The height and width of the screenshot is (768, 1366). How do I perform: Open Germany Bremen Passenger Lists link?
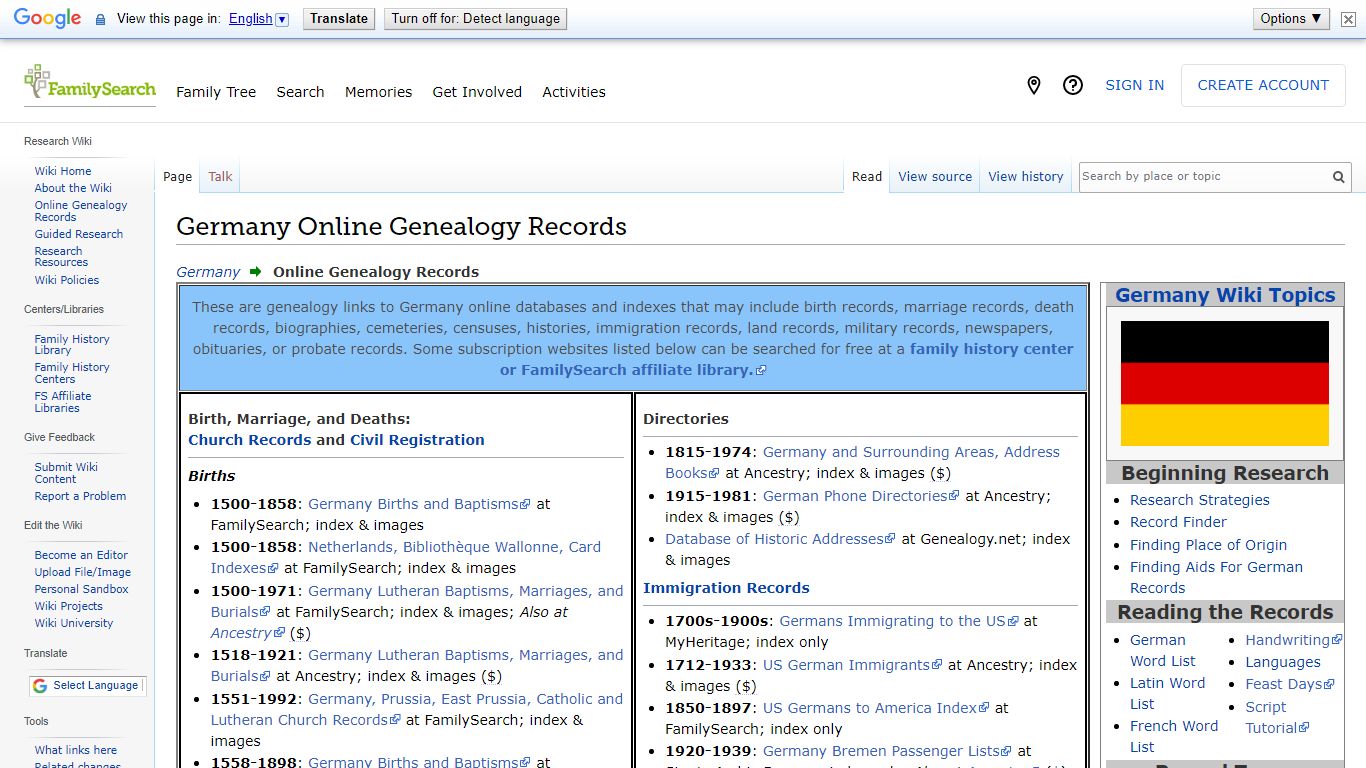click(x=887, y=751)
